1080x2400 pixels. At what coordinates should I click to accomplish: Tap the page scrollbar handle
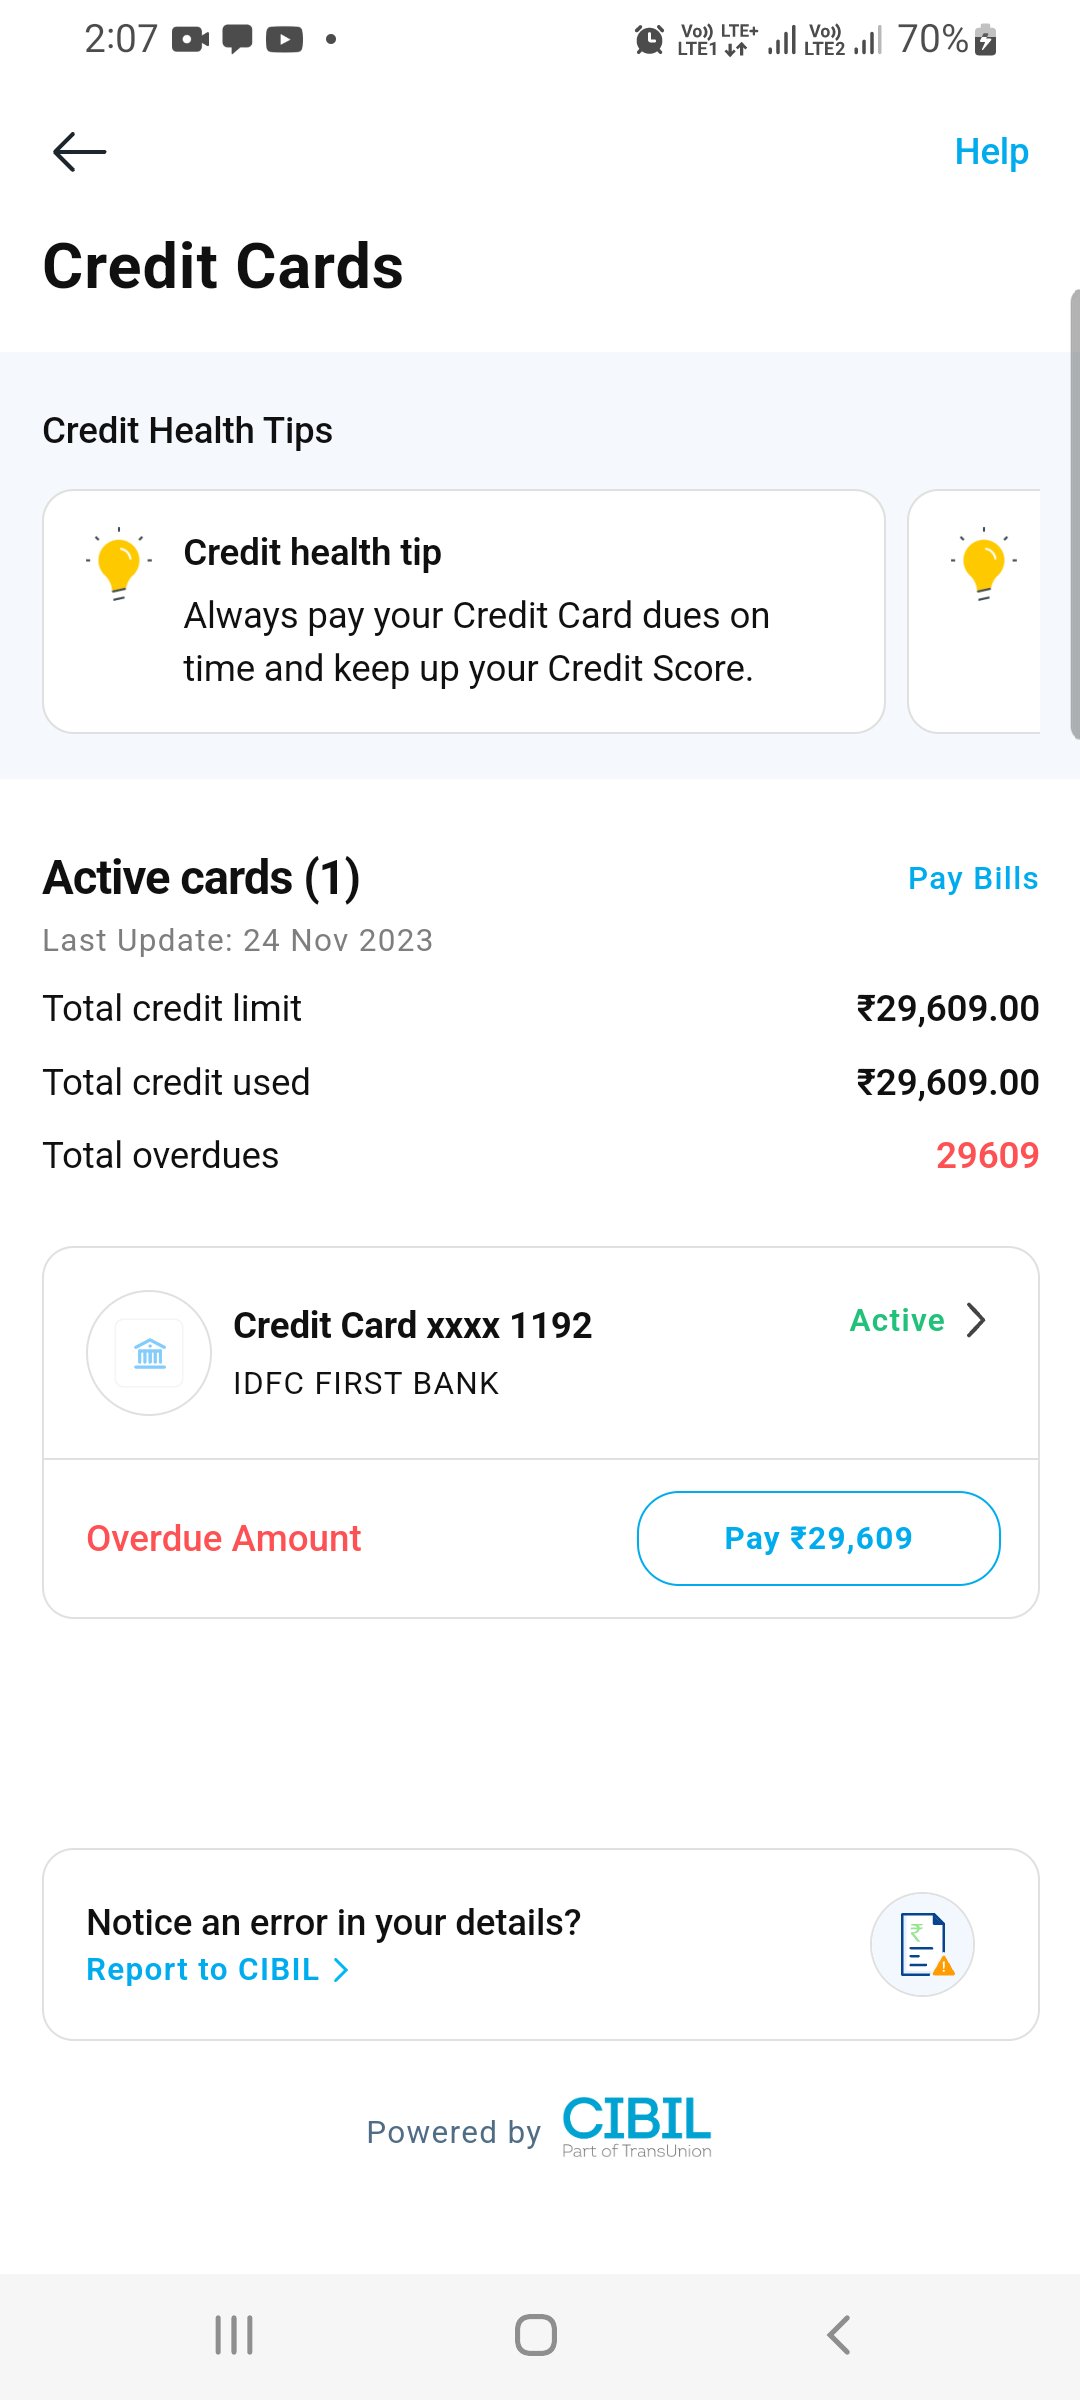pyautogui.click(x=1074, y=515)
